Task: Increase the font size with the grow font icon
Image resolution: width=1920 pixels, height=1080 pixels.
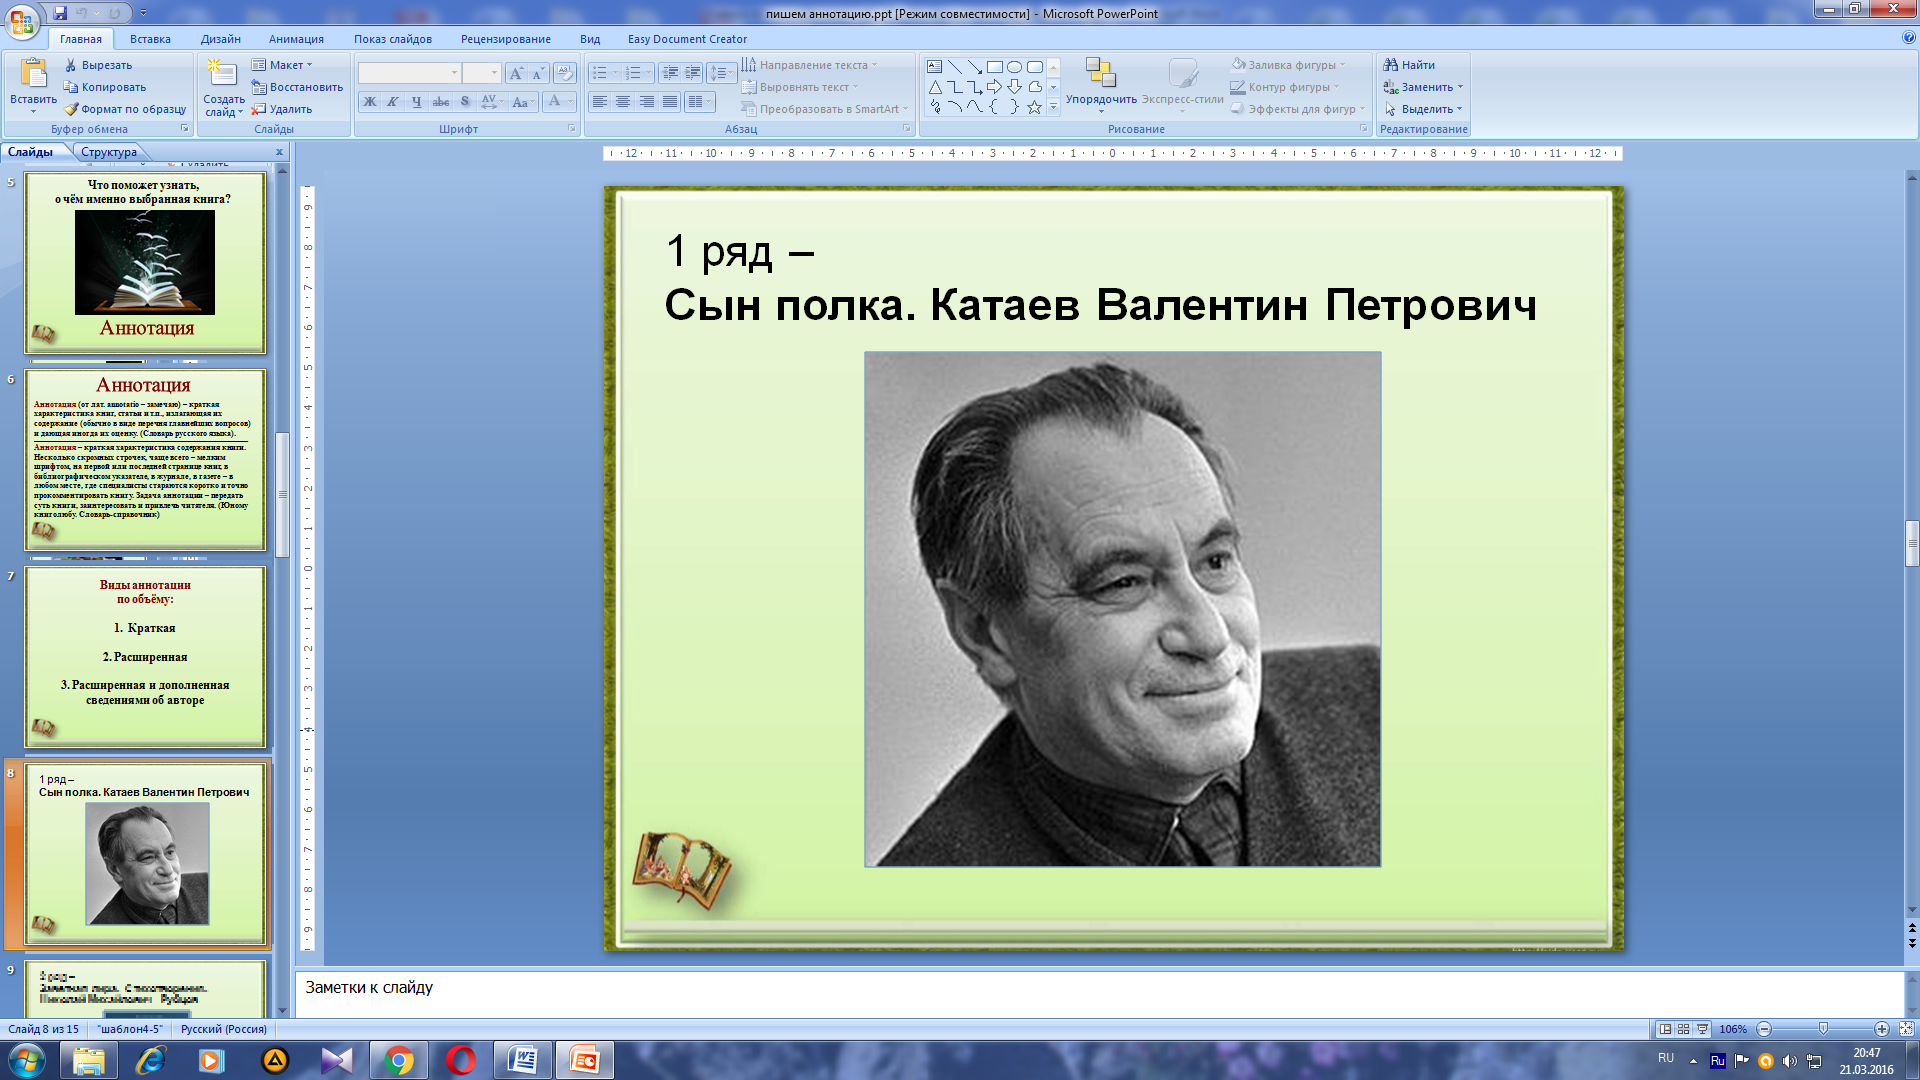Action: [516, 73]
